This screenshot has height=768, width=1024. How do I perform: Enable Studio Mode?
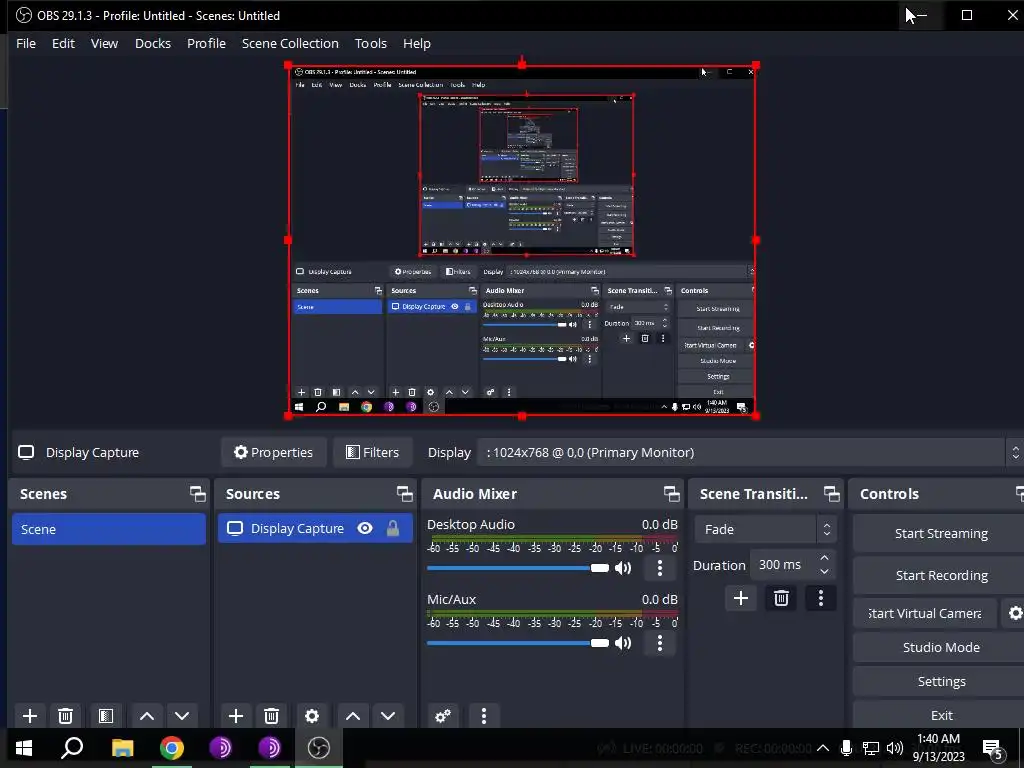point(940,647)
